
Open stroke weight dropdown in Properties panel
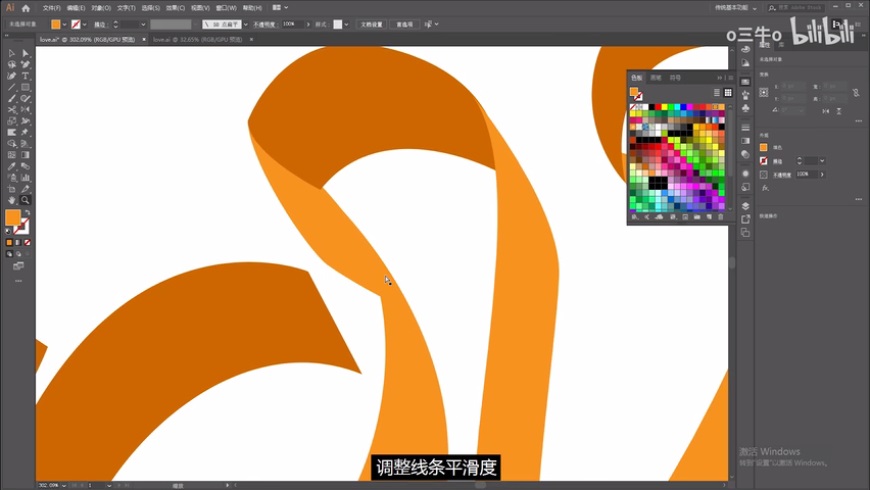point(822,161)
